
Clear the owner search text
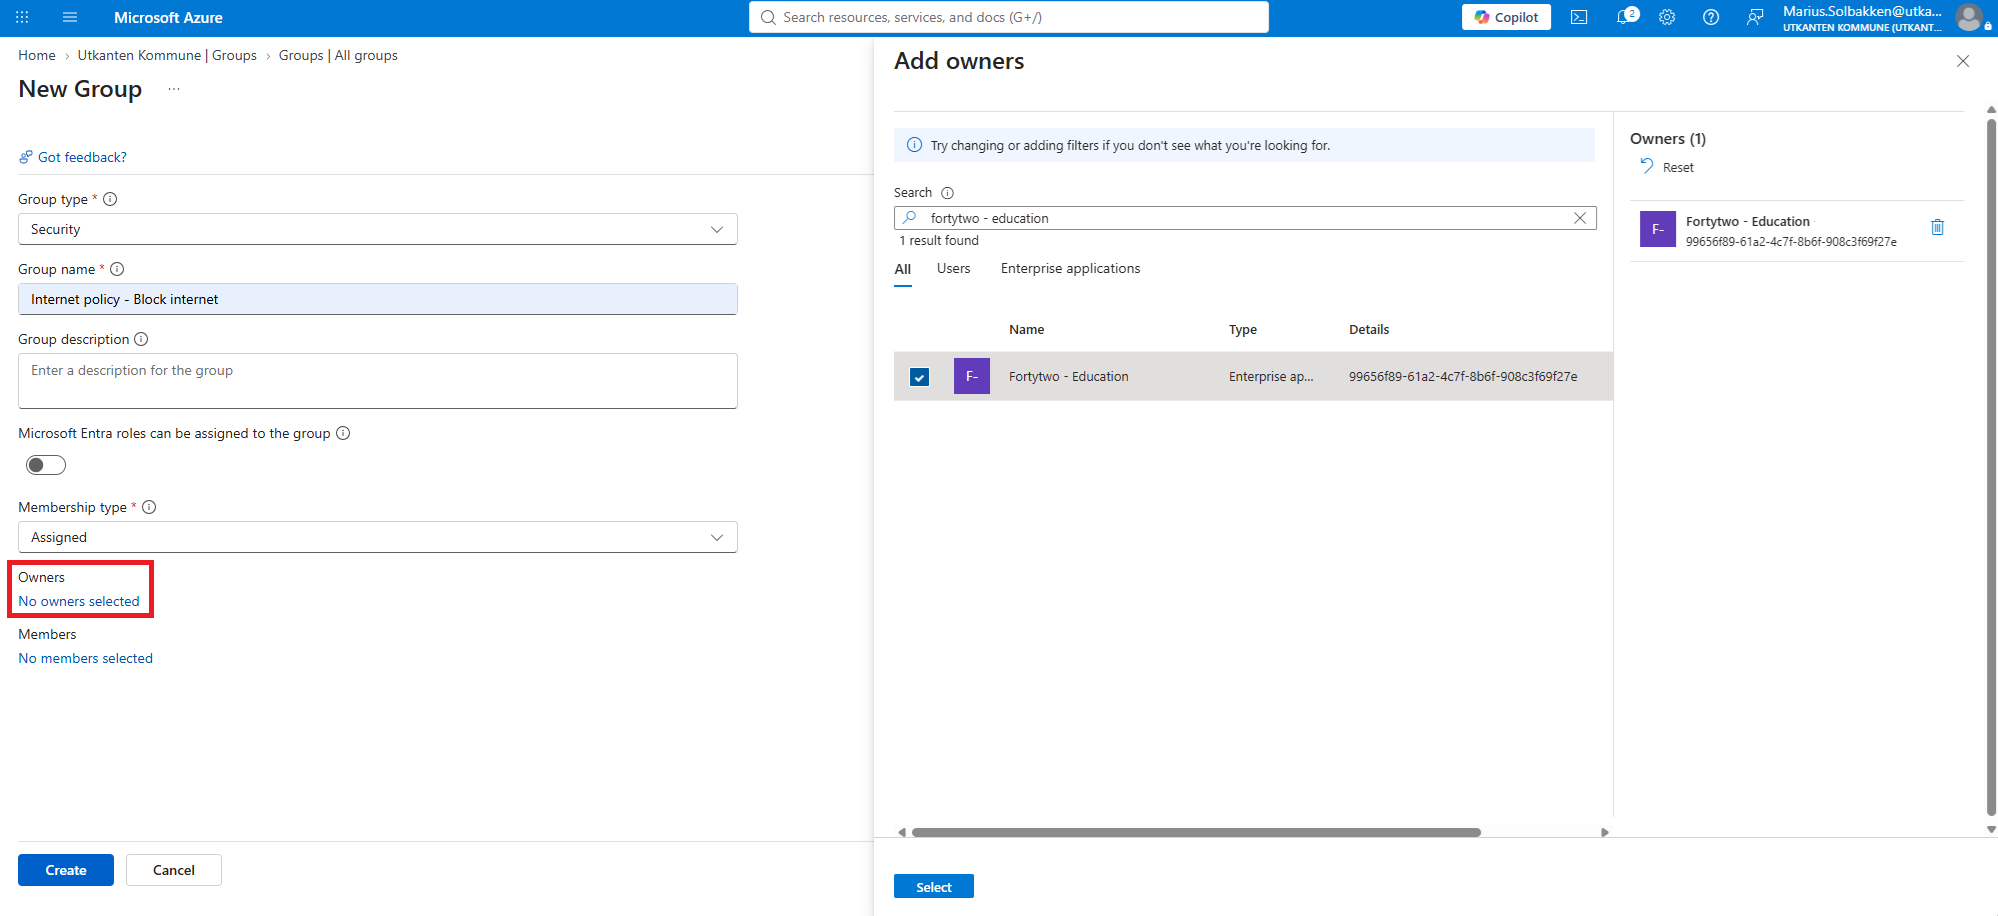[x=1580, y=218]
